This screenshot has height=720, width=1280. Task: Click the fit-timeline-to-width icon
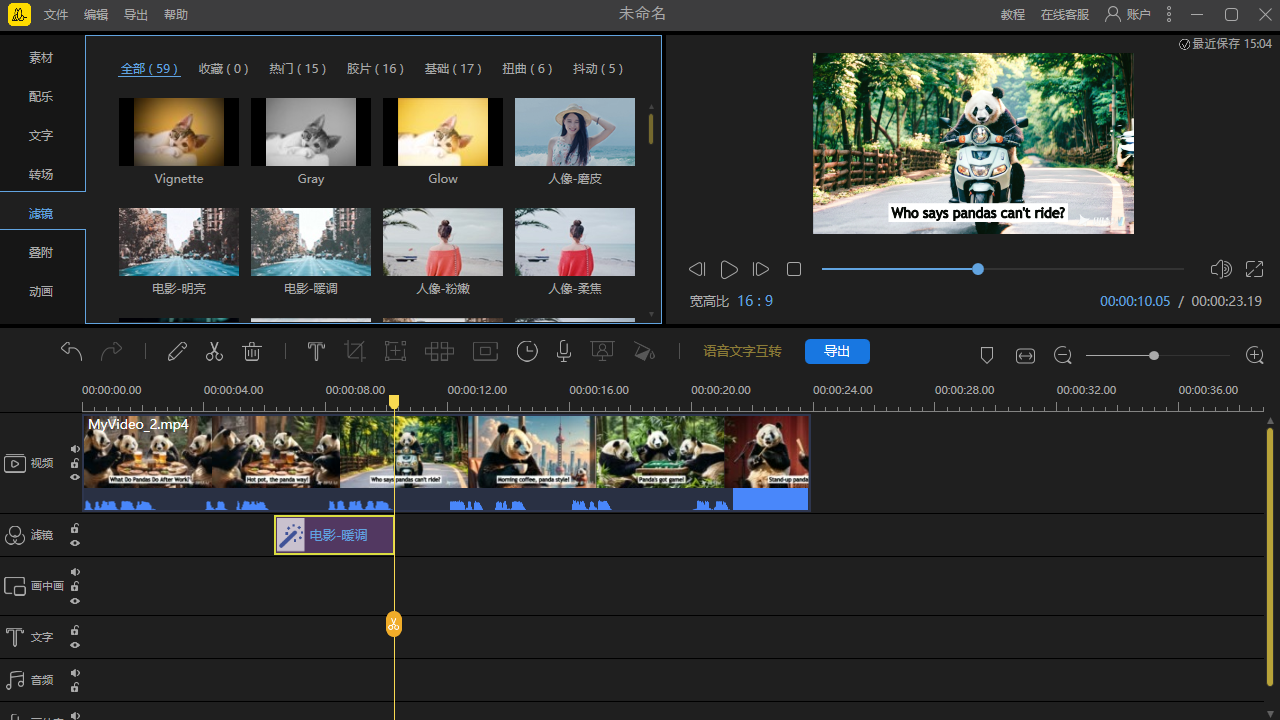point(1025,355)
